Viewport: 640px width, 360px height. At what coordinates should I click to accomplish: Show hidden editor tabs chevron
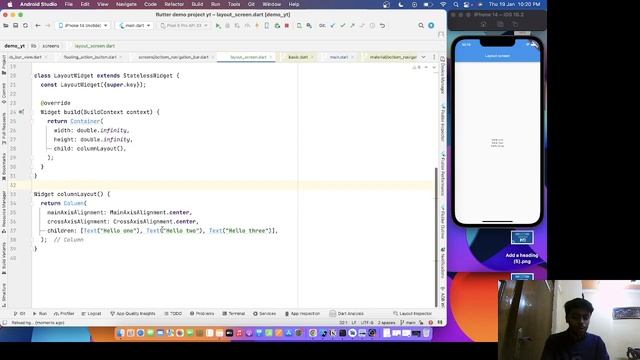423,57
